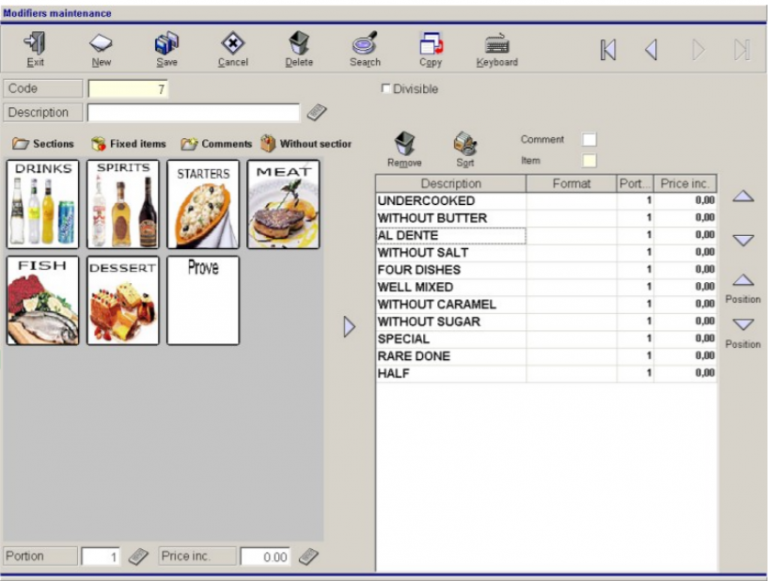This screenshot has height=581, width=768.
Task: Save the modifier using Save icon
Action: pos(166,48)
